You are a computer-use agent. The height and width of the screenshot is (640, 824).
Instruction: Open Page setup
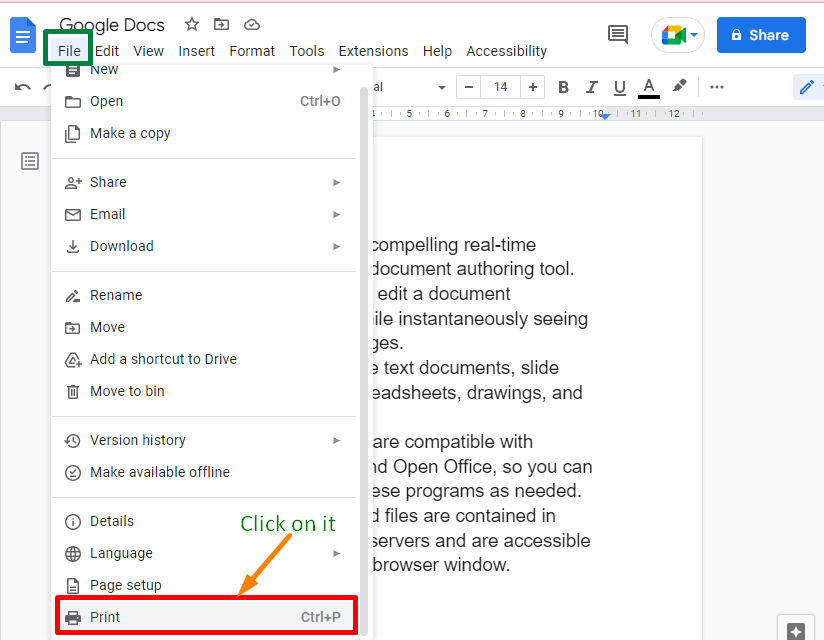click(x=205, y=585)
